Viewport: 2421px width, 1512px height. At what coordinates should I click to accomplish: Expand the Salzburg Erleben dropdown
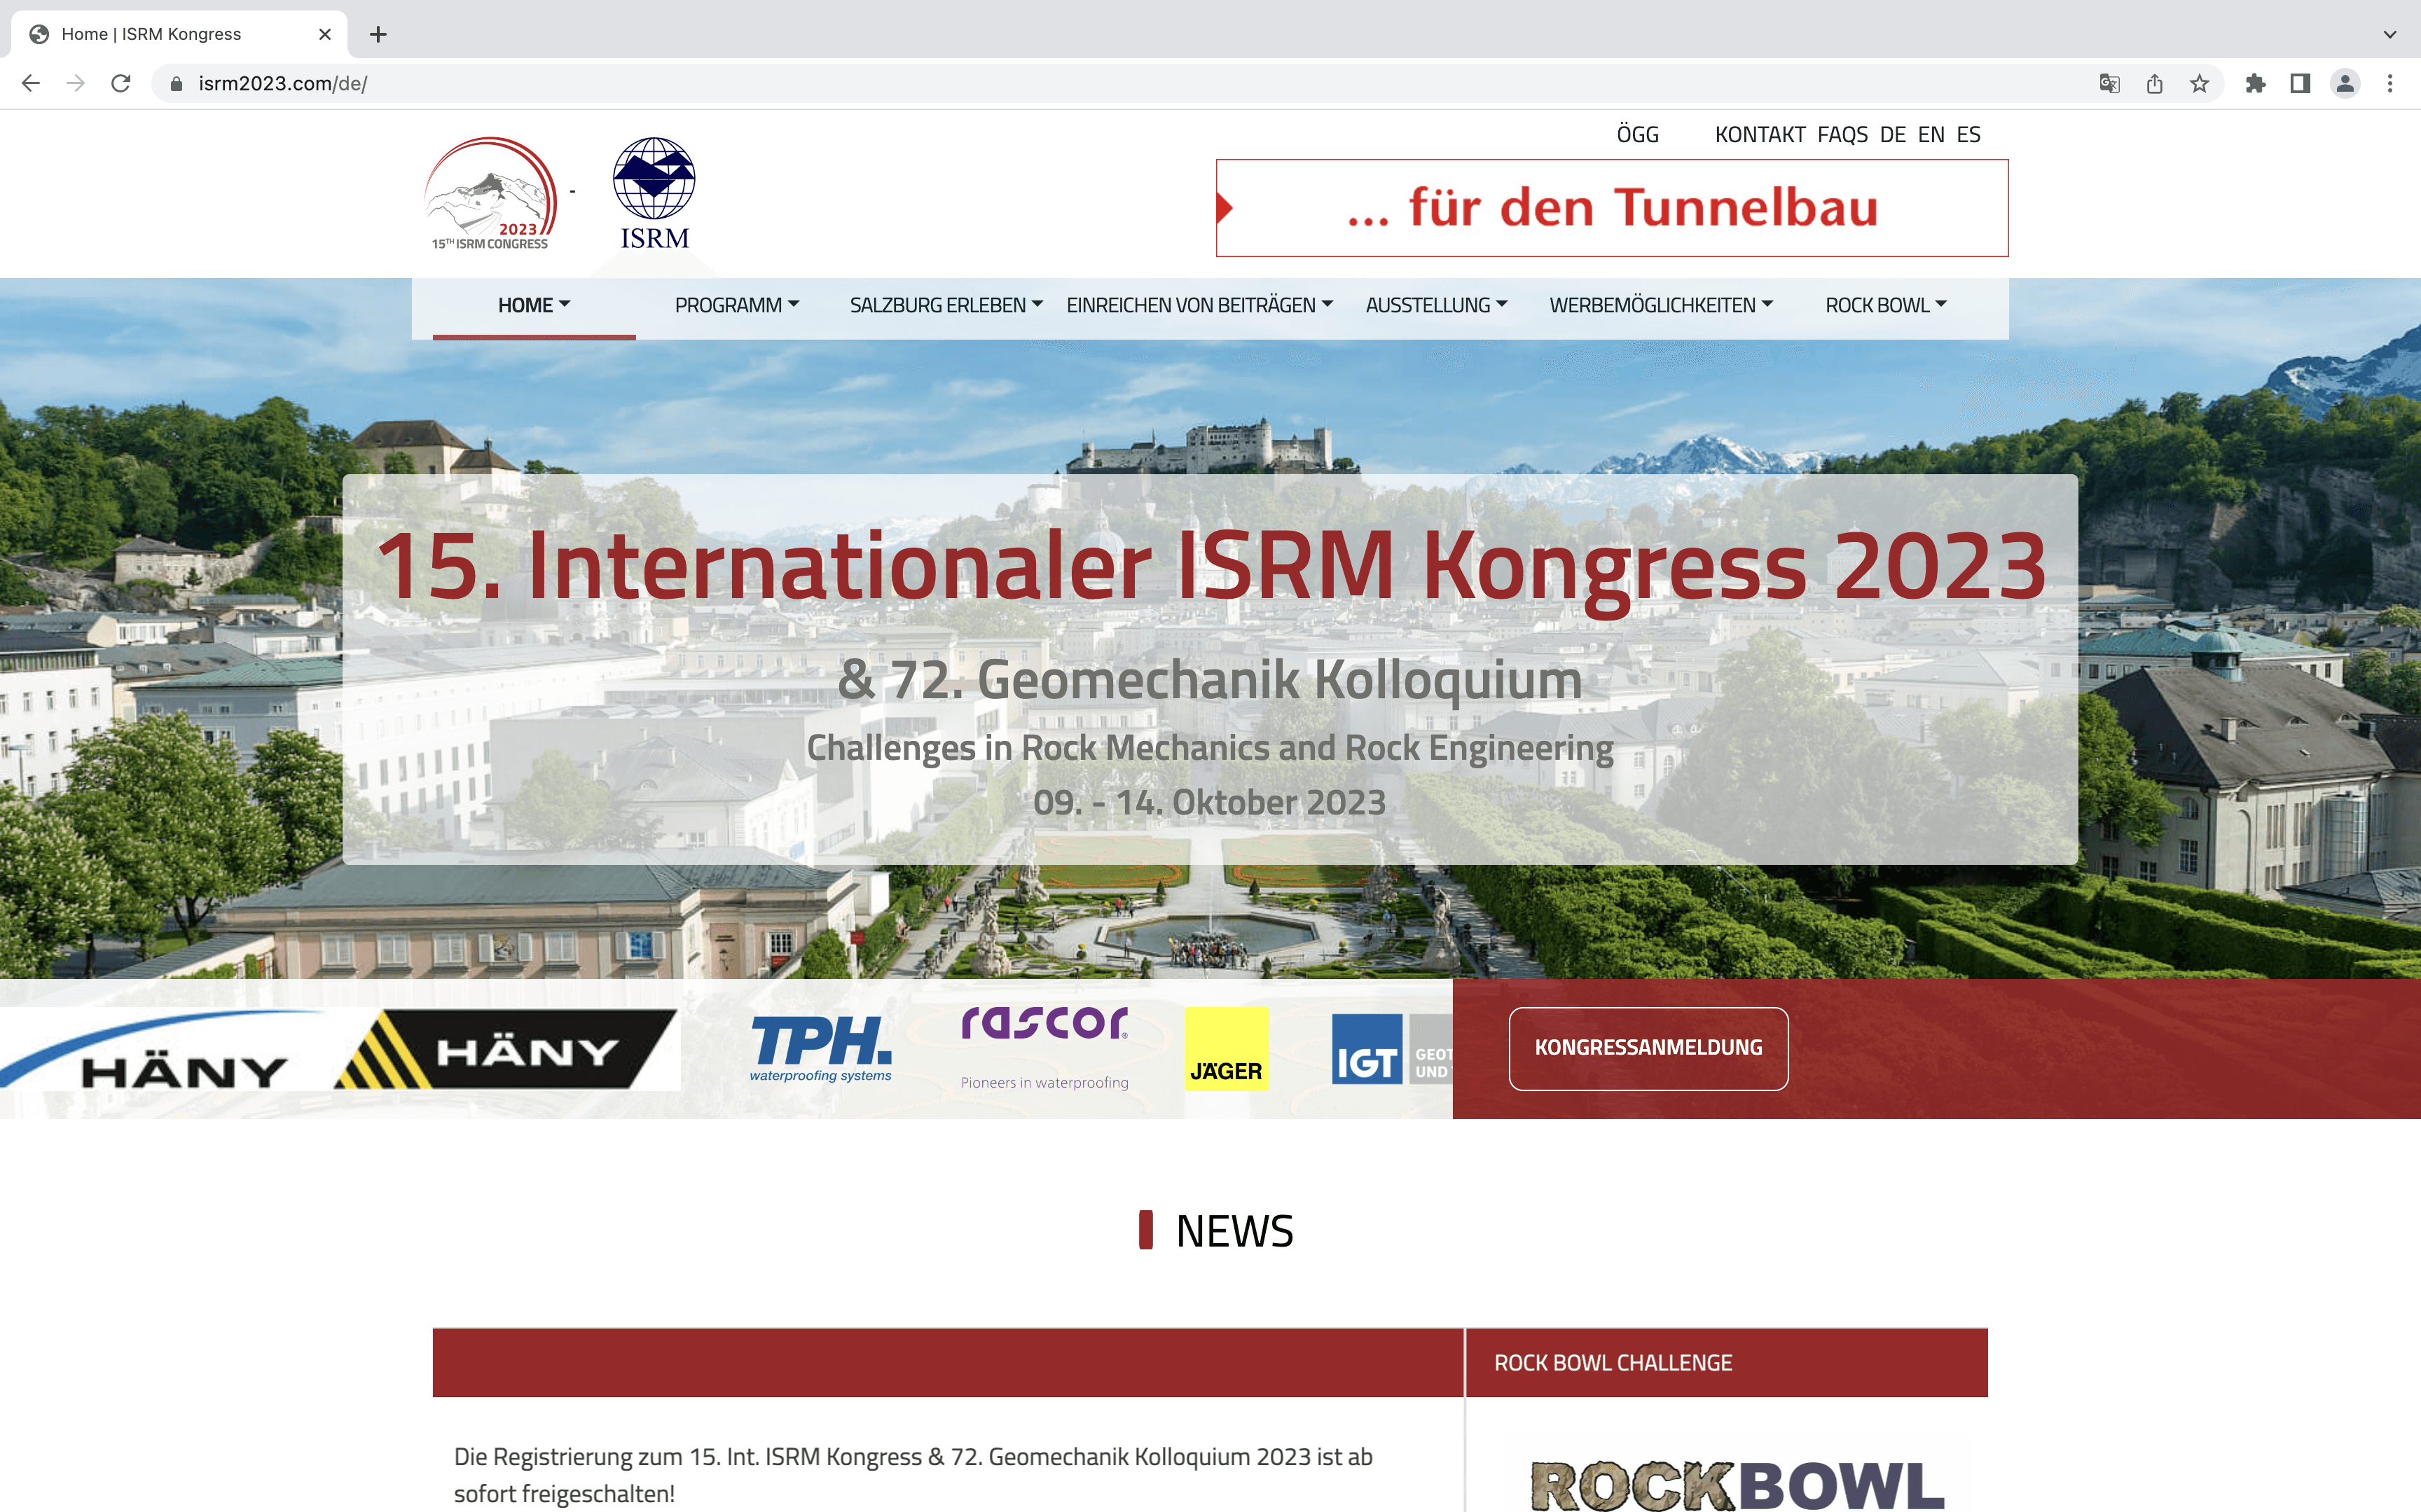[945, 305]
